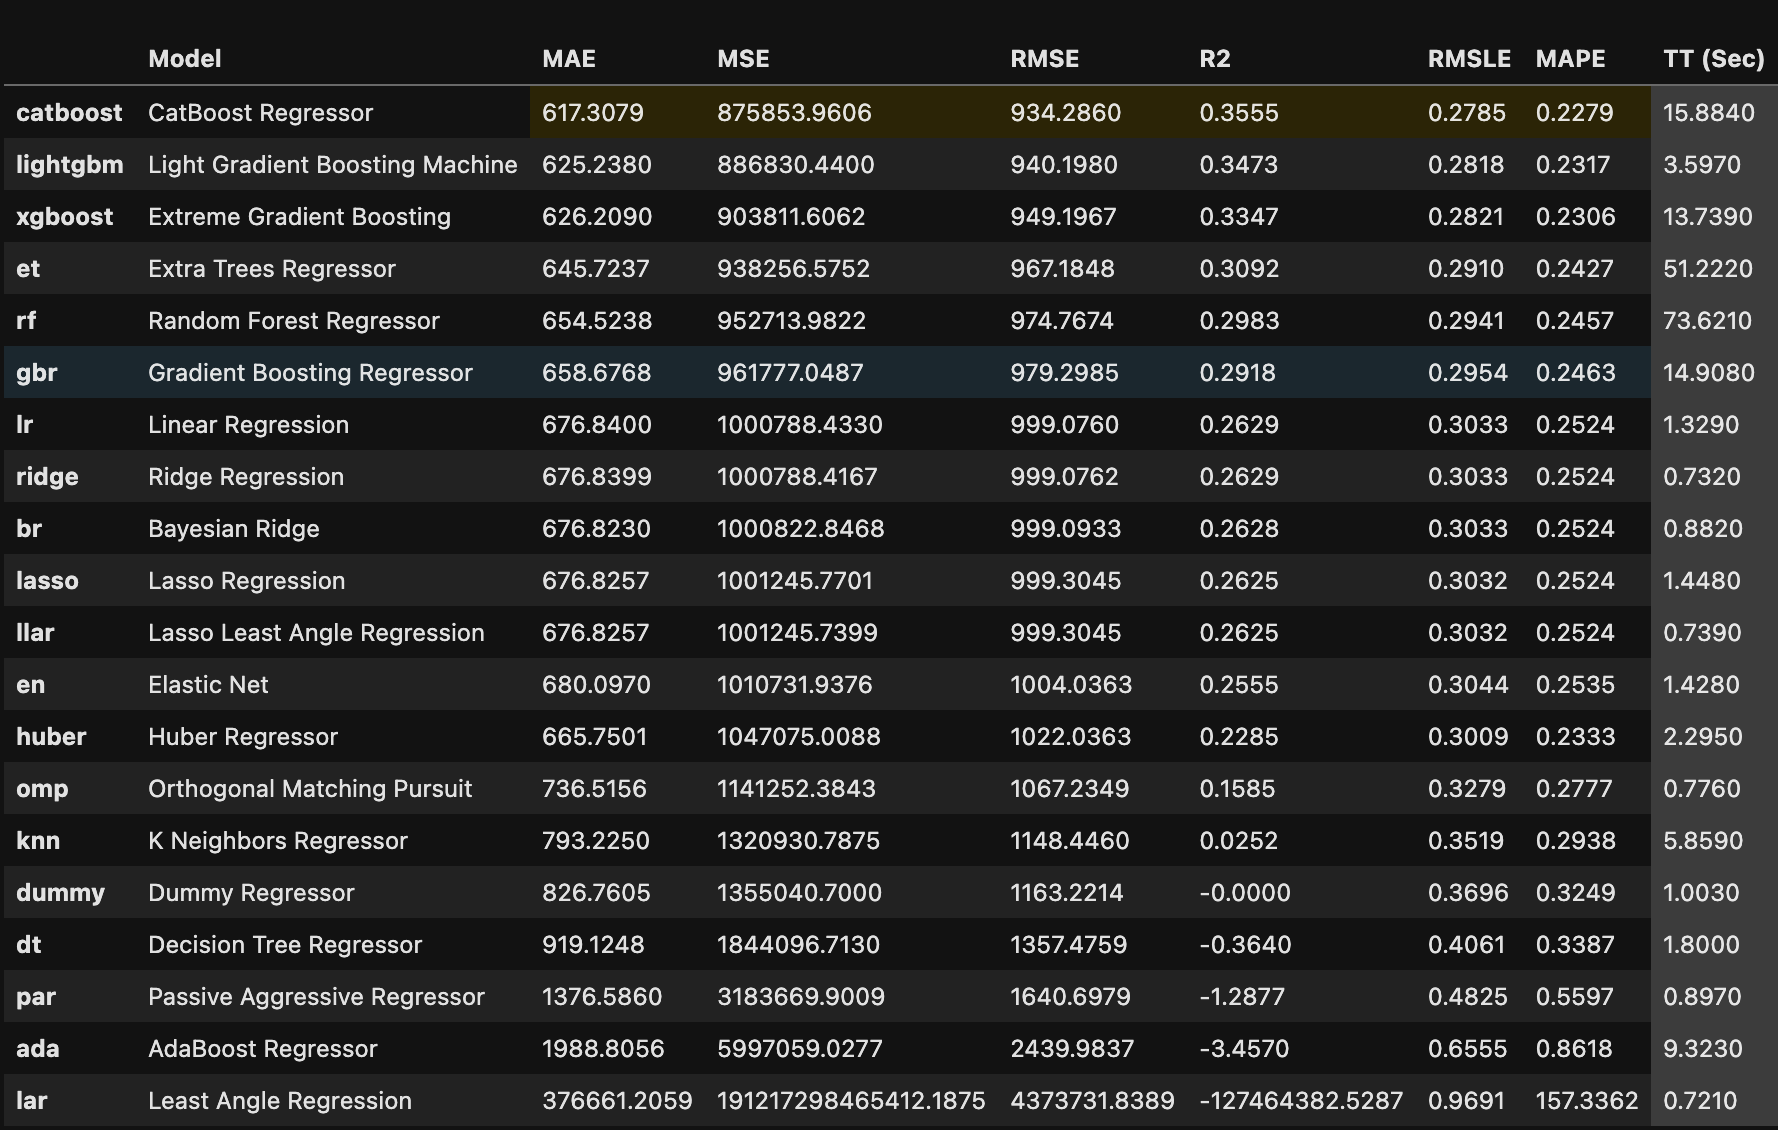
Task: Click the lasso row index
Action: (x=47, y=581)
